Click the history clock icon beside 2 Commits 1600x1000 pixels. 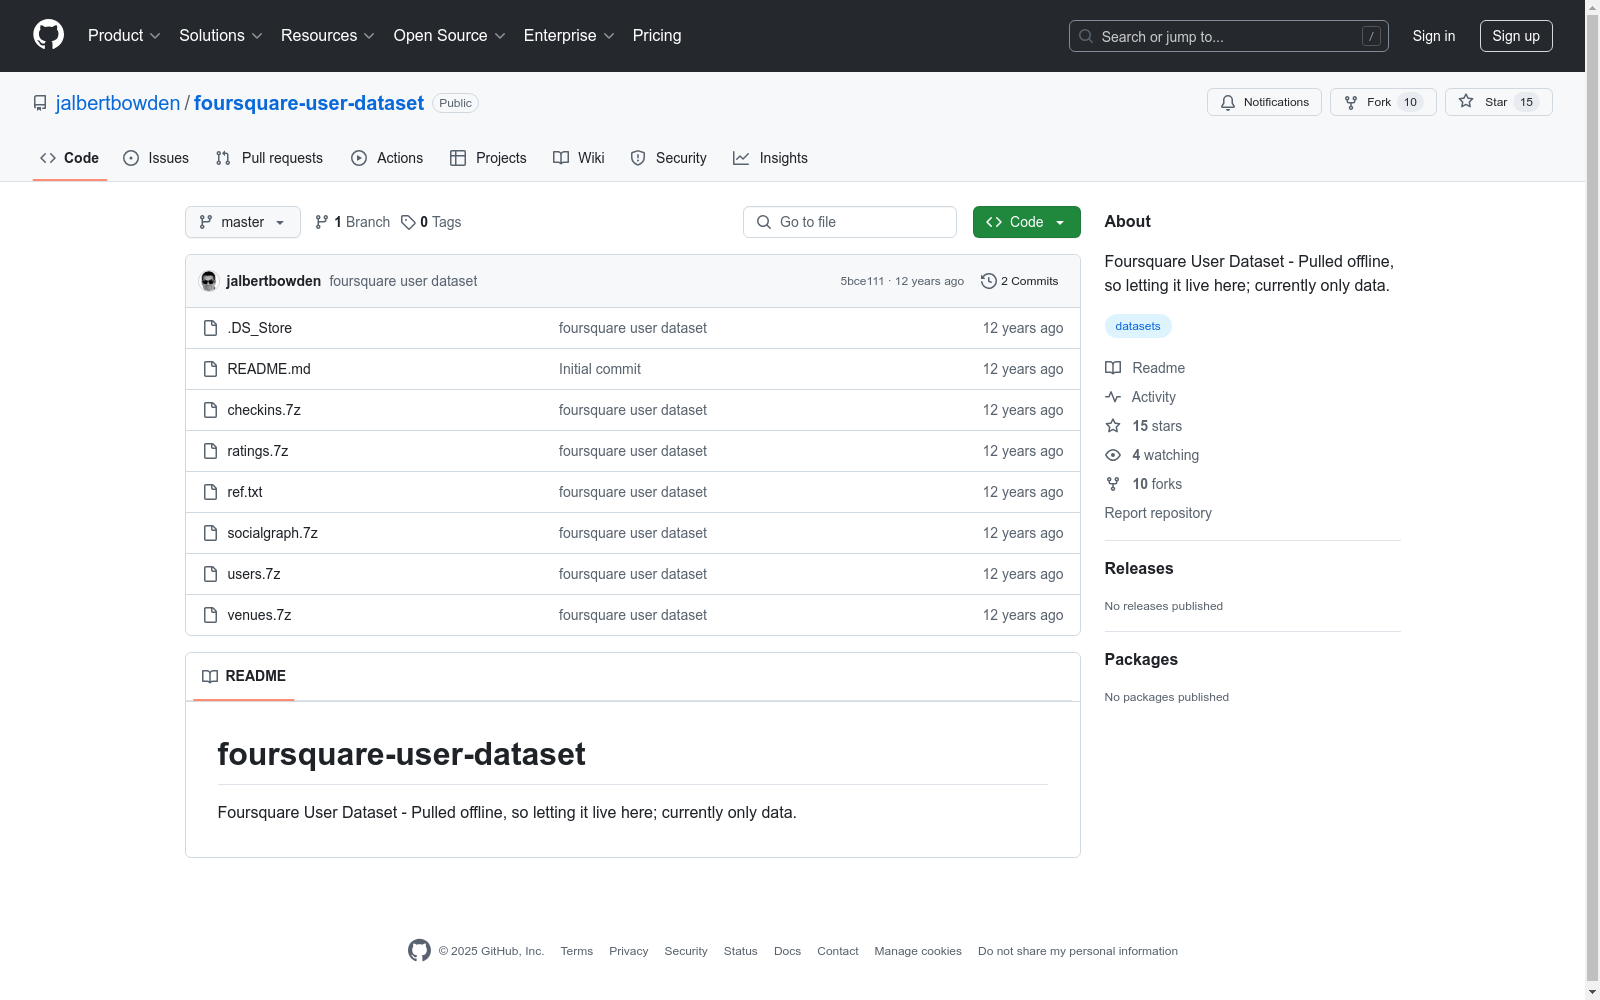tap(989, 281)
